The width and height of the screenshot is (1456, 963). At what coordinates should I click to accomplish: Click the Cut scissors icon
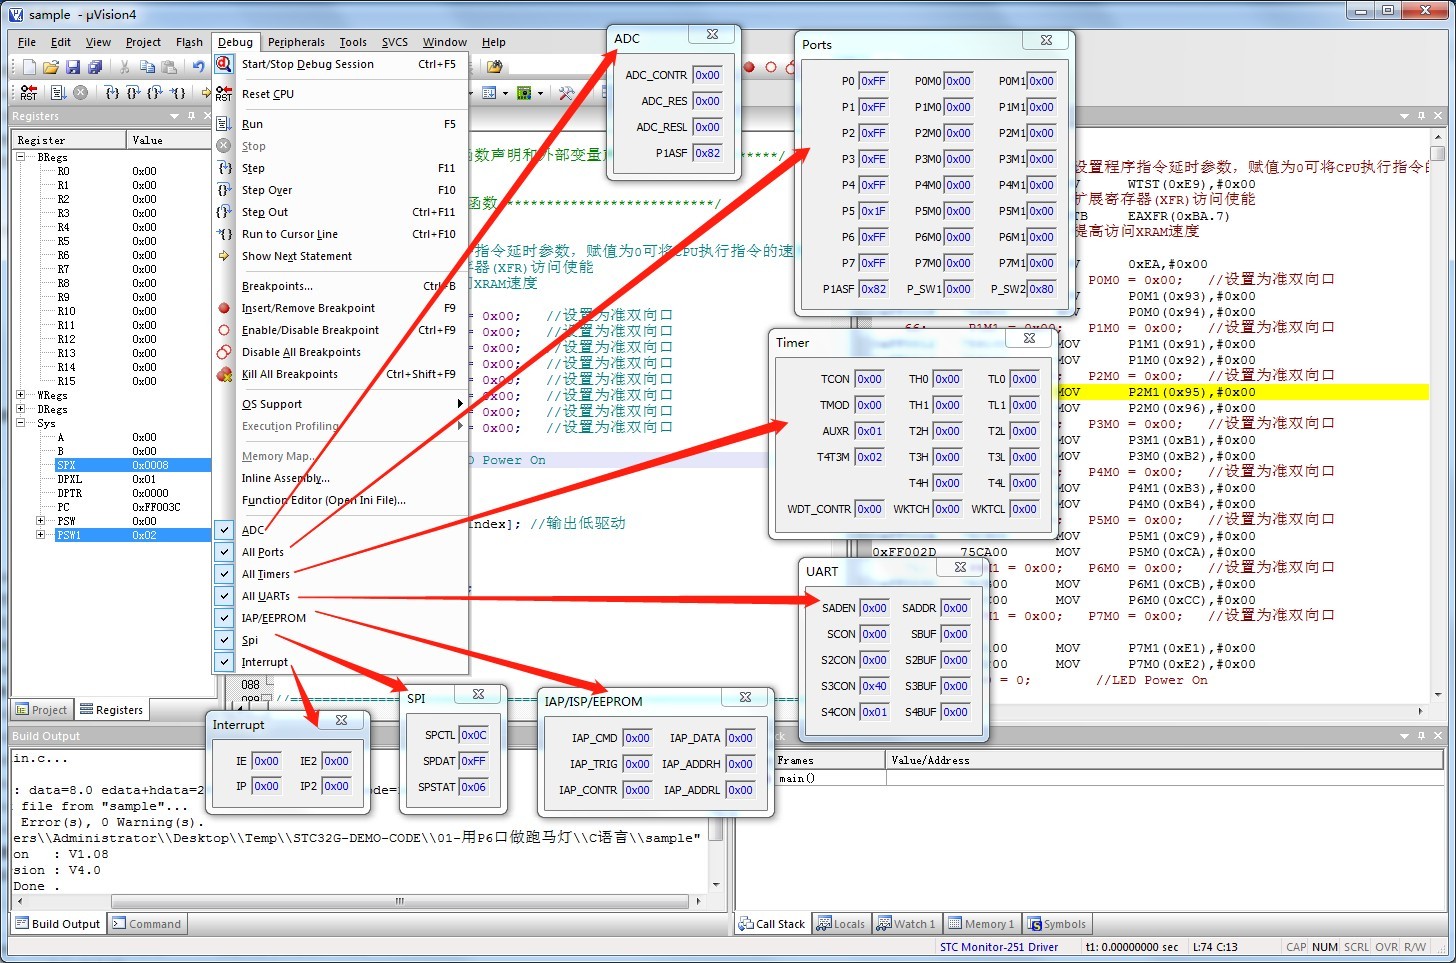tap(125, 67)
